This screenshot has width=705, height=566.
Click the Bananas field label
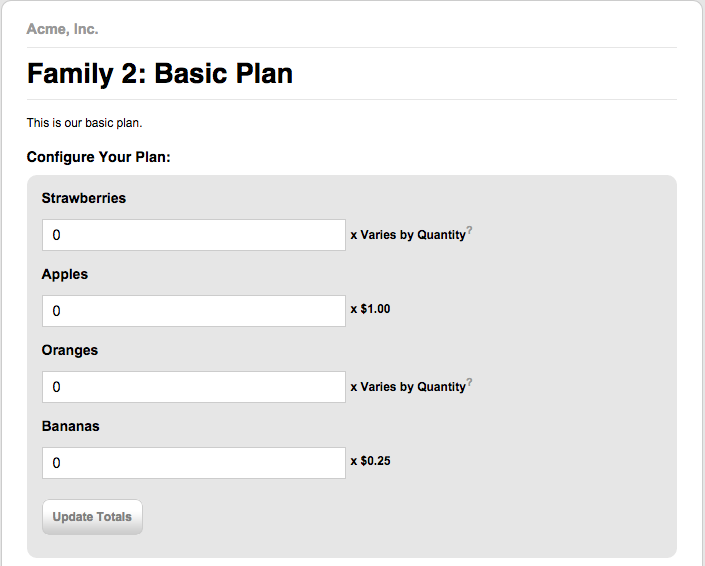pyautogui.click(x=71, y=426)
